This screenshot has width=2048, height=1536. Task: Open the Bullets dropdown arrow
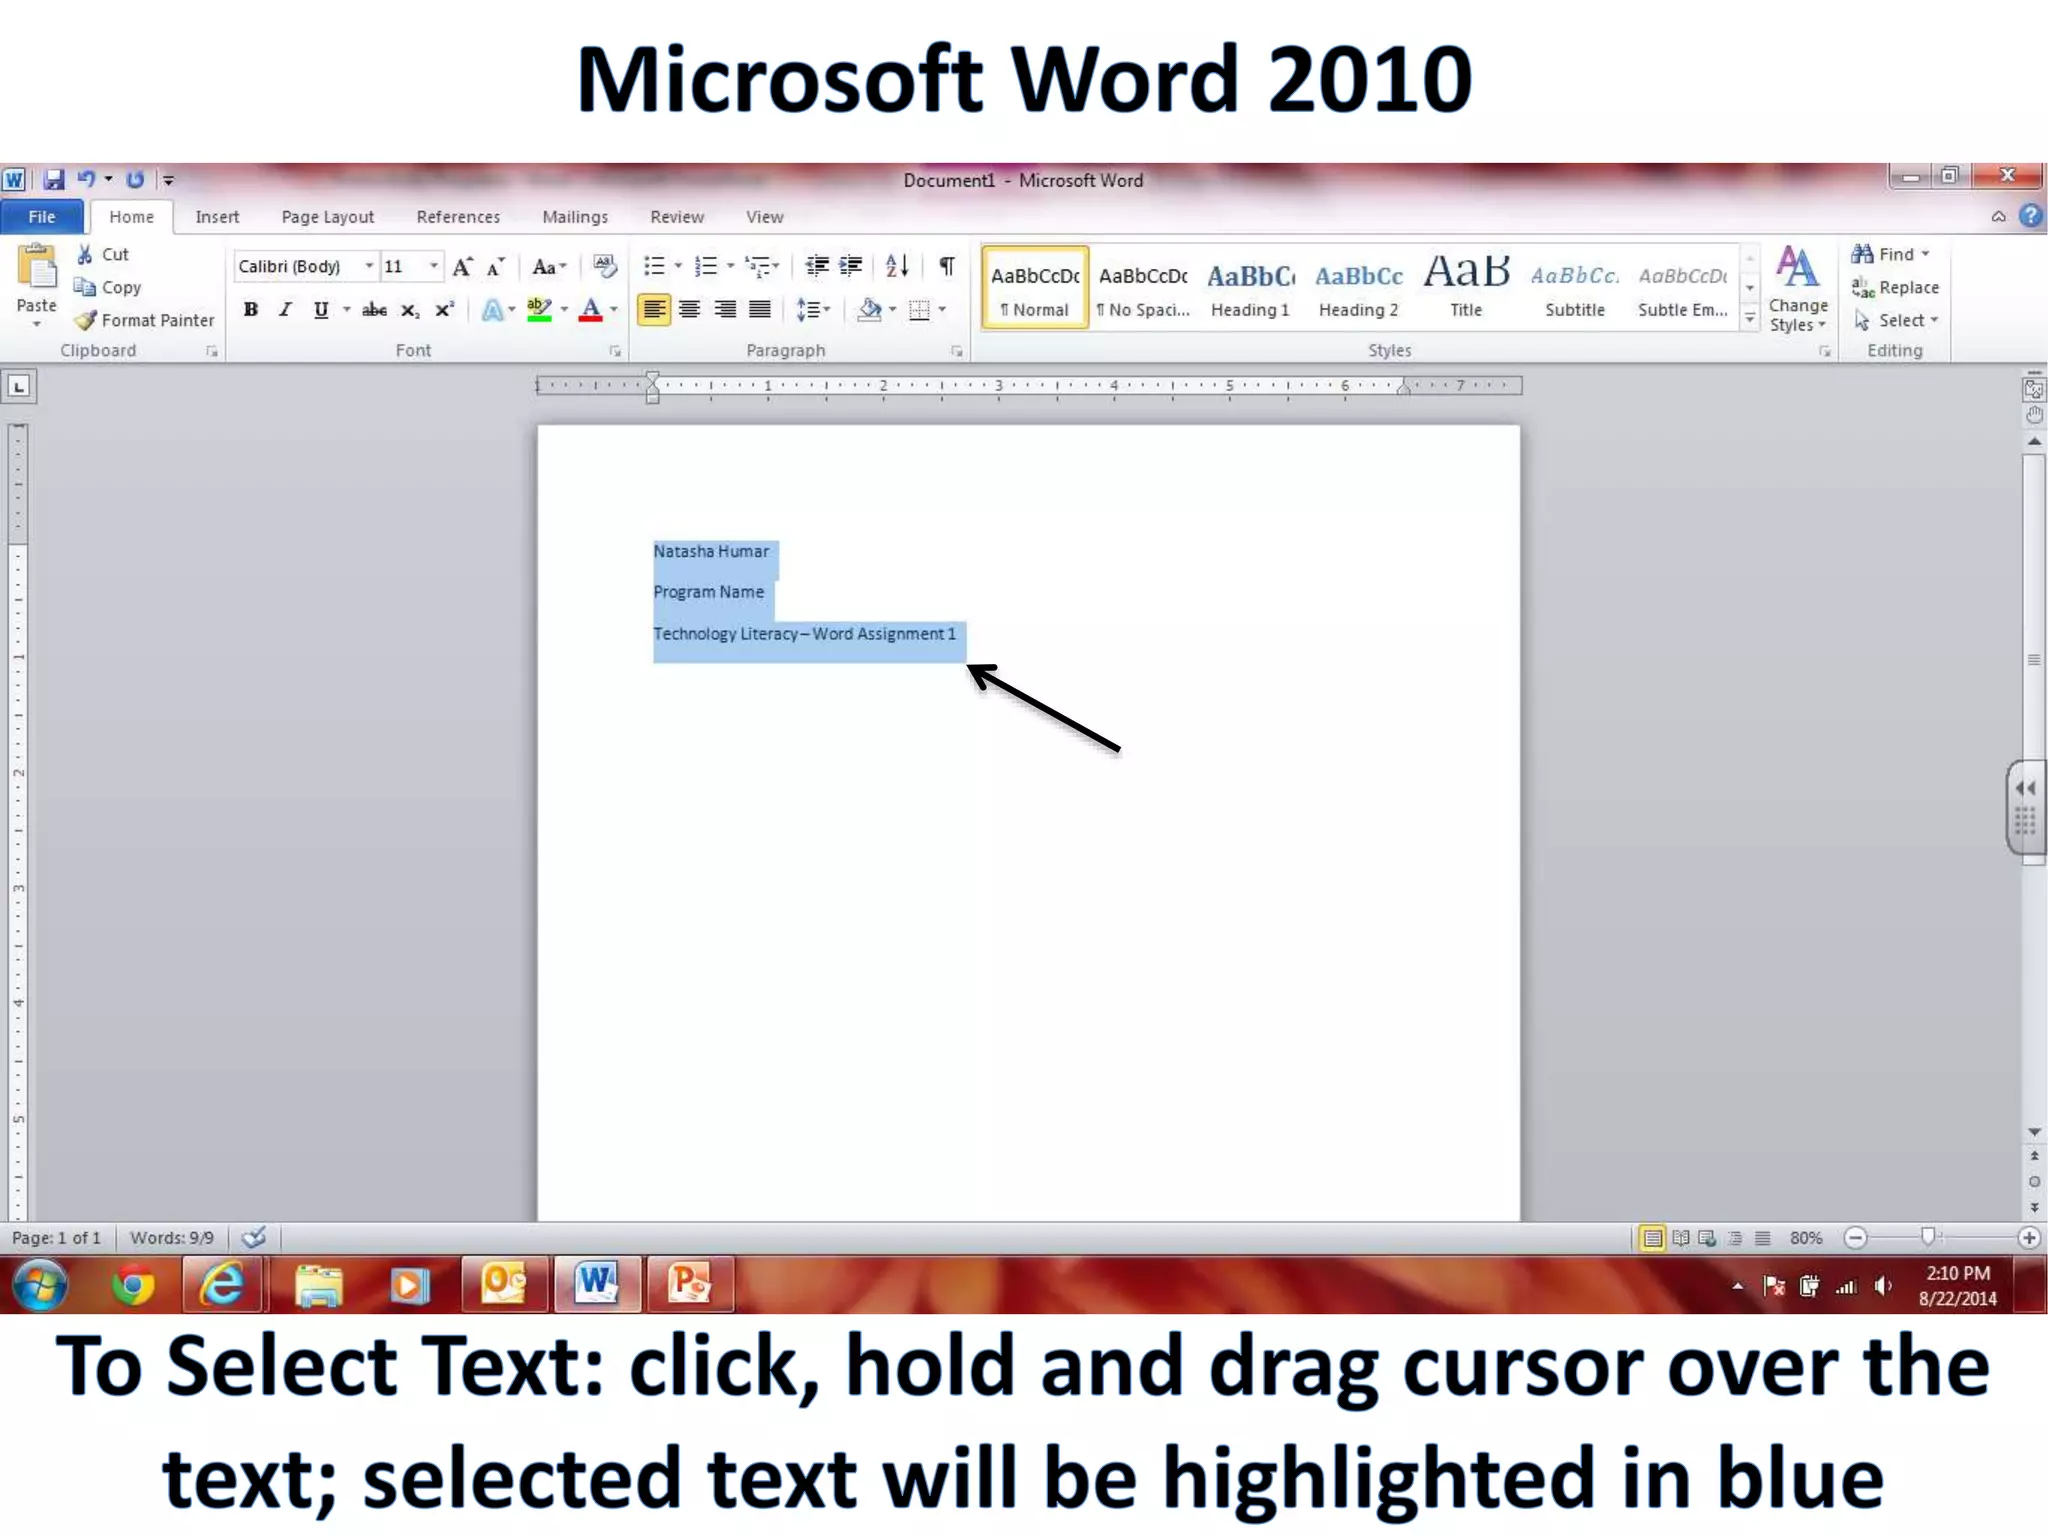(679, 266)
